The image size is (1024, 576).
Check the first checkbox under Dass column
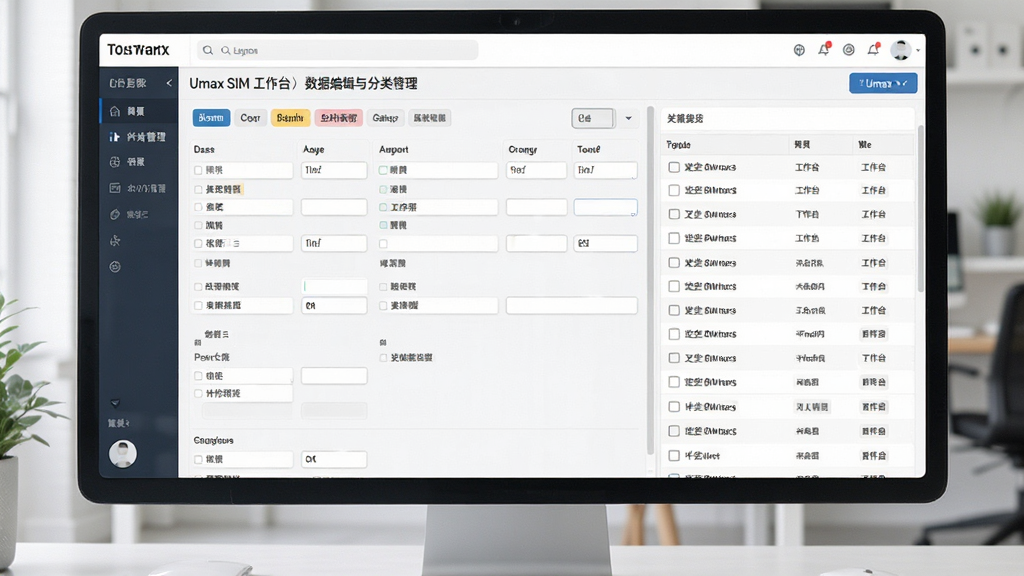point(198,170)
